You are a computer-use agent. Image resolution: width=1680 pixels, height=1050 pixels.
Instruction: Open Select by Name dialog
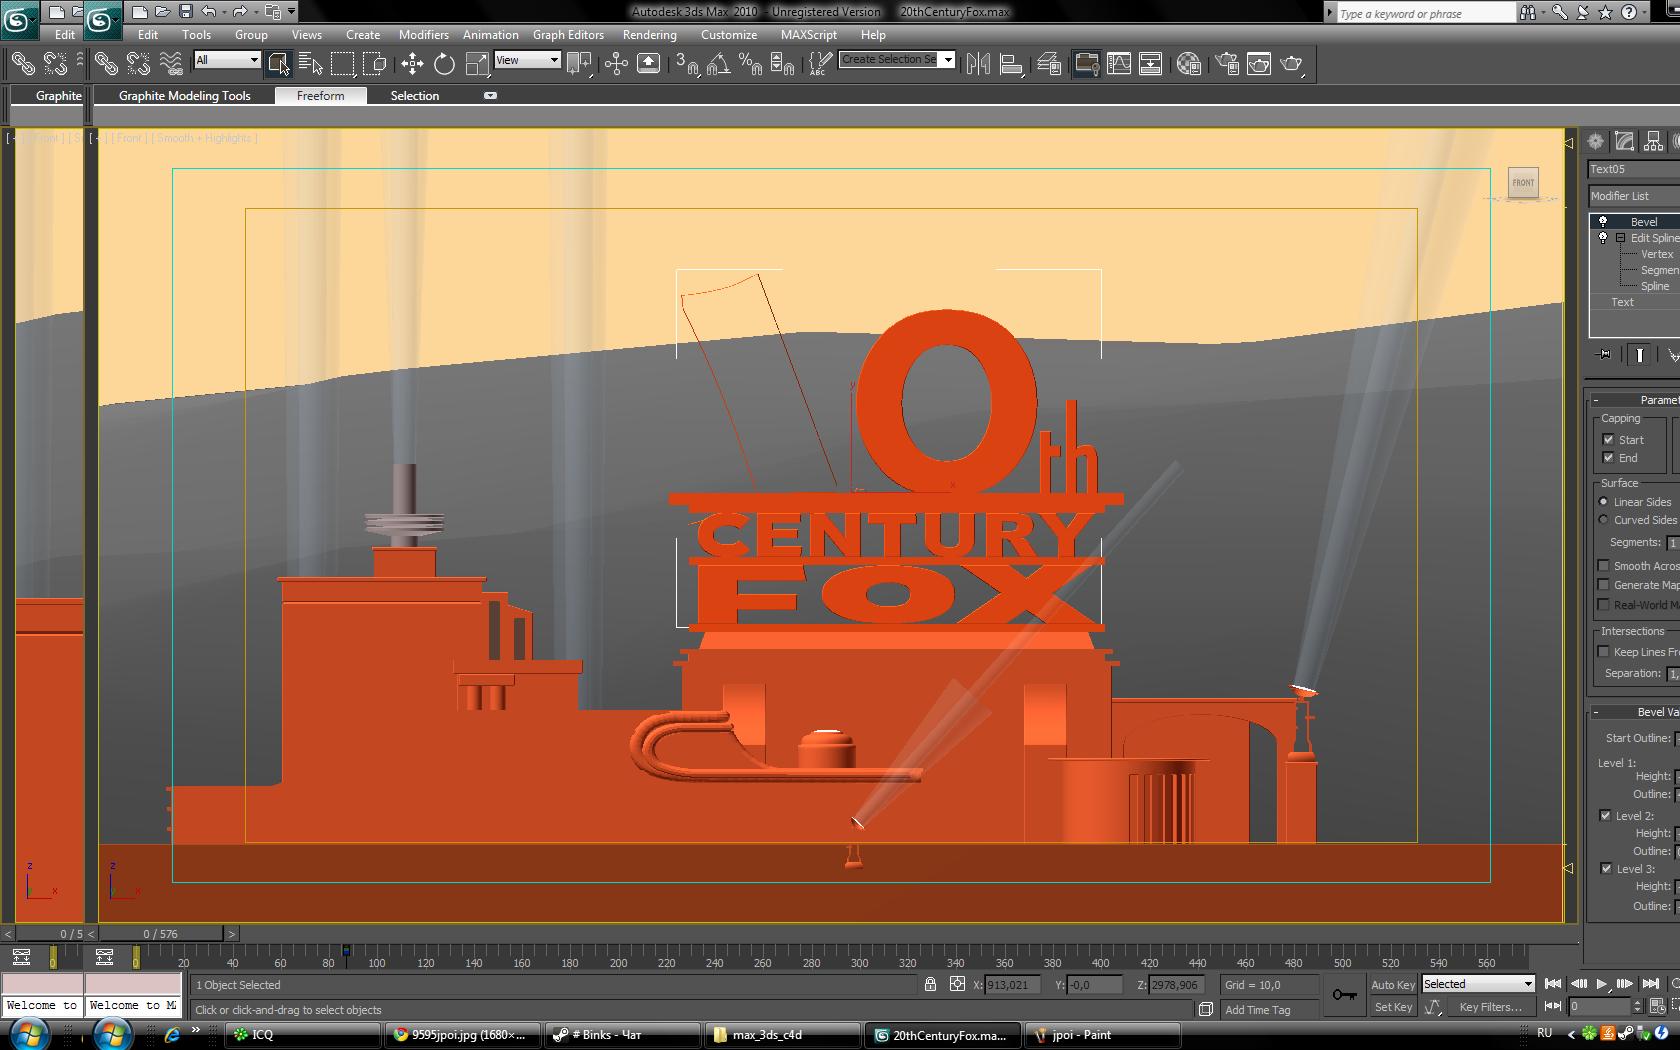point(310,64)
